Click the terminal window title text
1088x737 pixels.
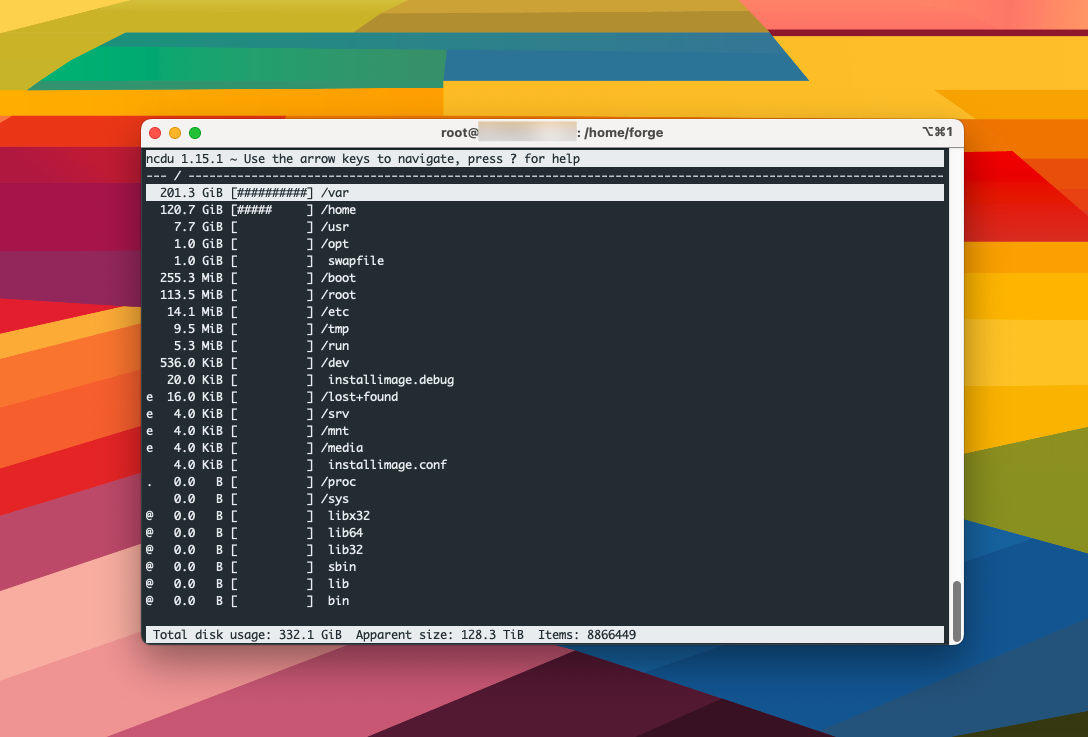coord(551,133)
